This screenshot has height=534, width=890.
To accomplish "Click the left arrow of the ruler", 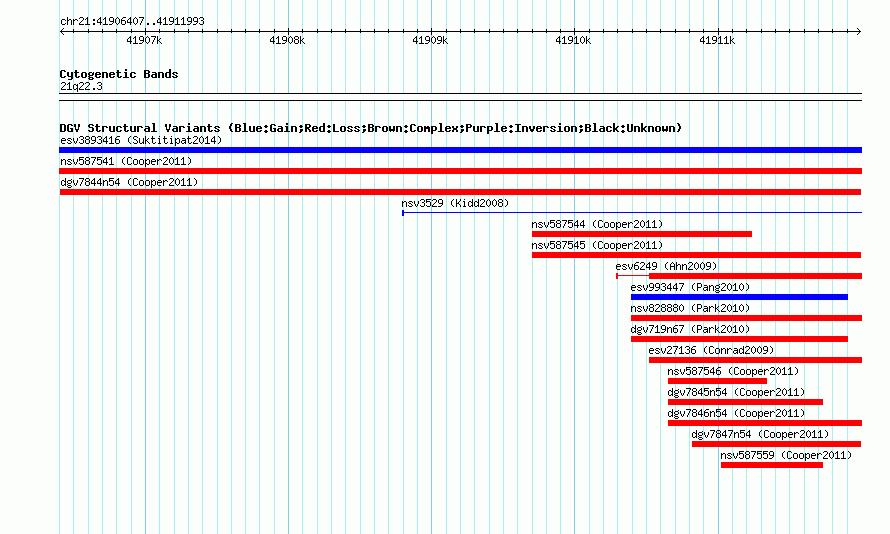I will tap(62, 32).
